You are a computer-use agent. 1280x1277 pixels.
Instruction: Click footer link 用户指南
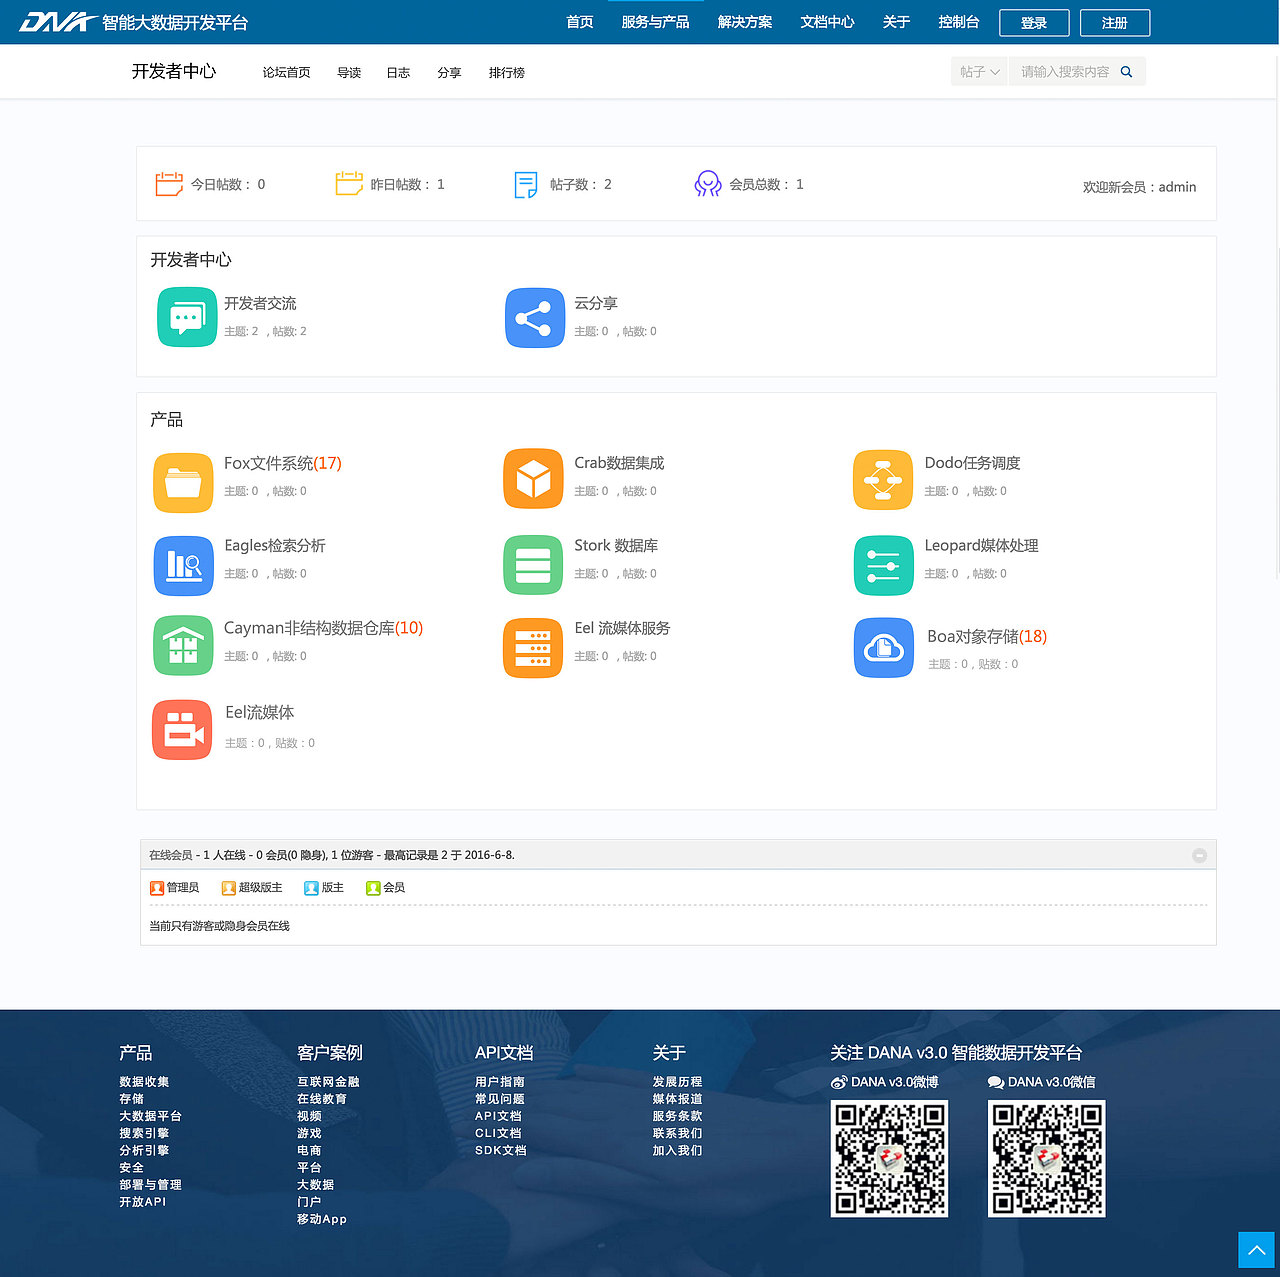[x=500, y=1082]
